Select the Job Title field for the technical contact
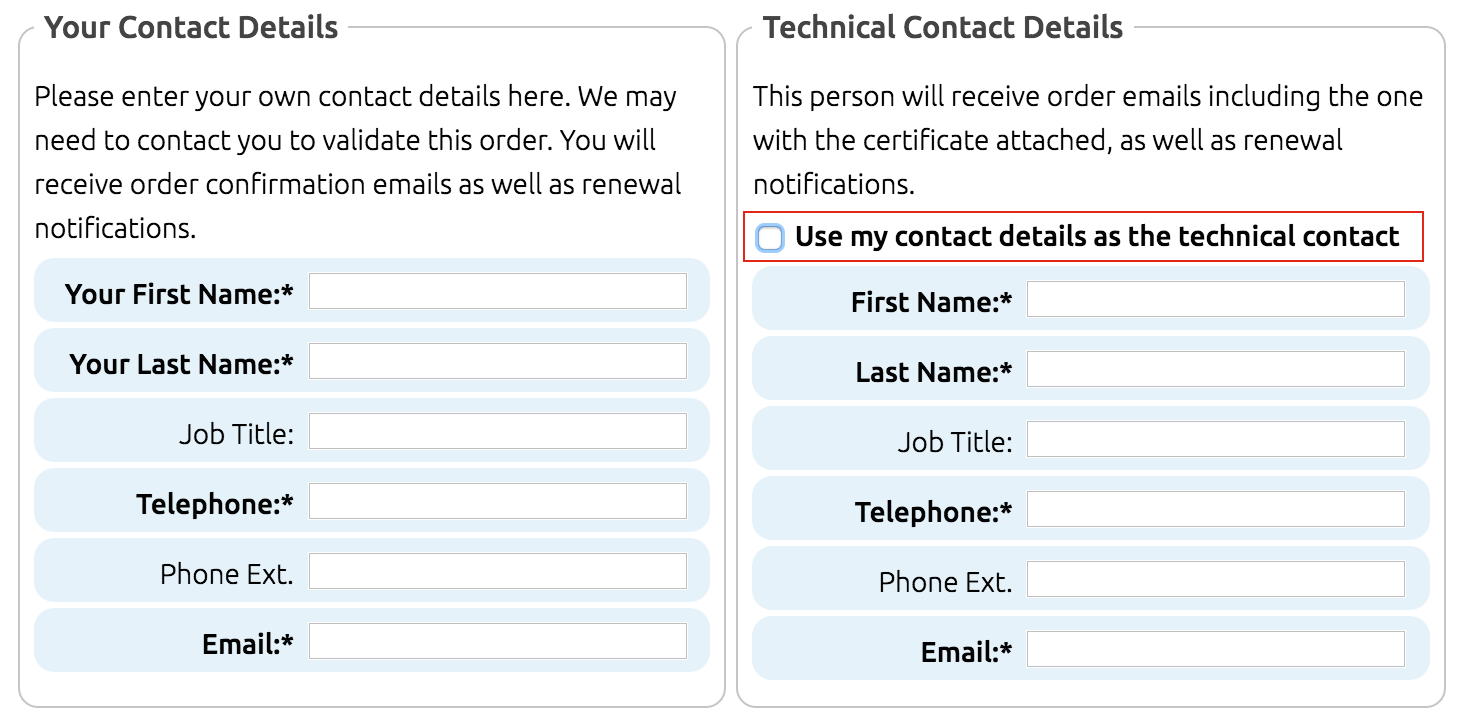 point(1216,439)
